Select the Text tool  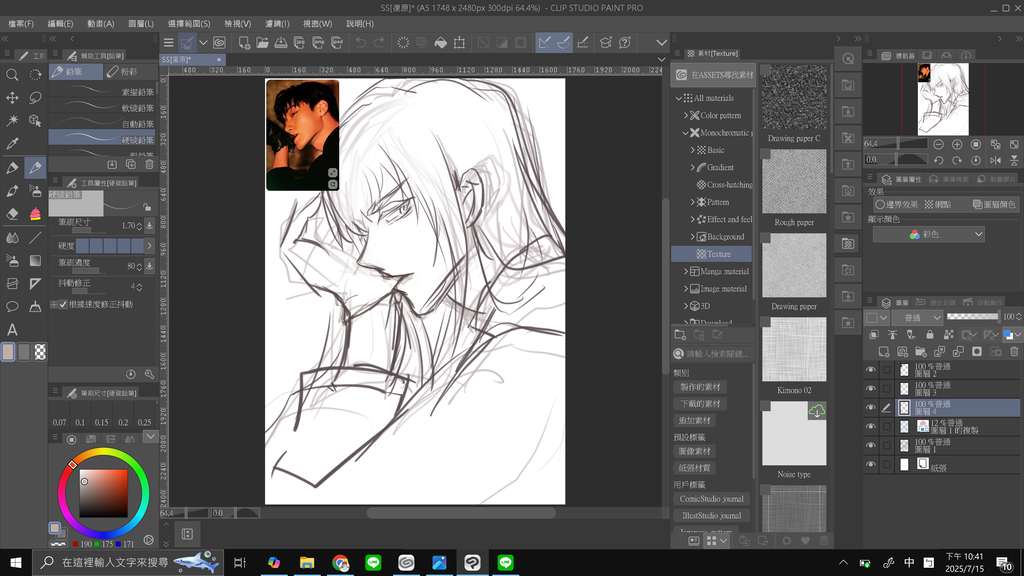12,330
